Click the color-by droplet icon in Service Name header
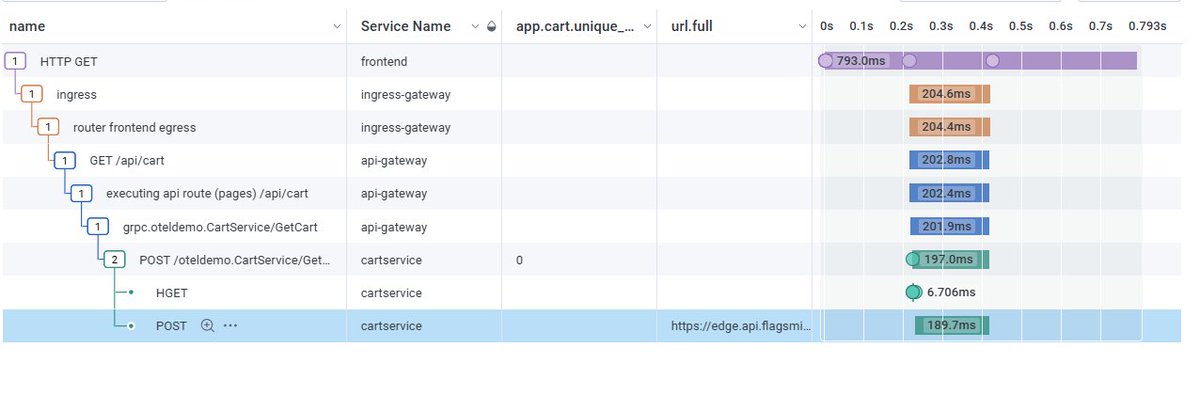 pyautogui.click(x=491, y=27)
